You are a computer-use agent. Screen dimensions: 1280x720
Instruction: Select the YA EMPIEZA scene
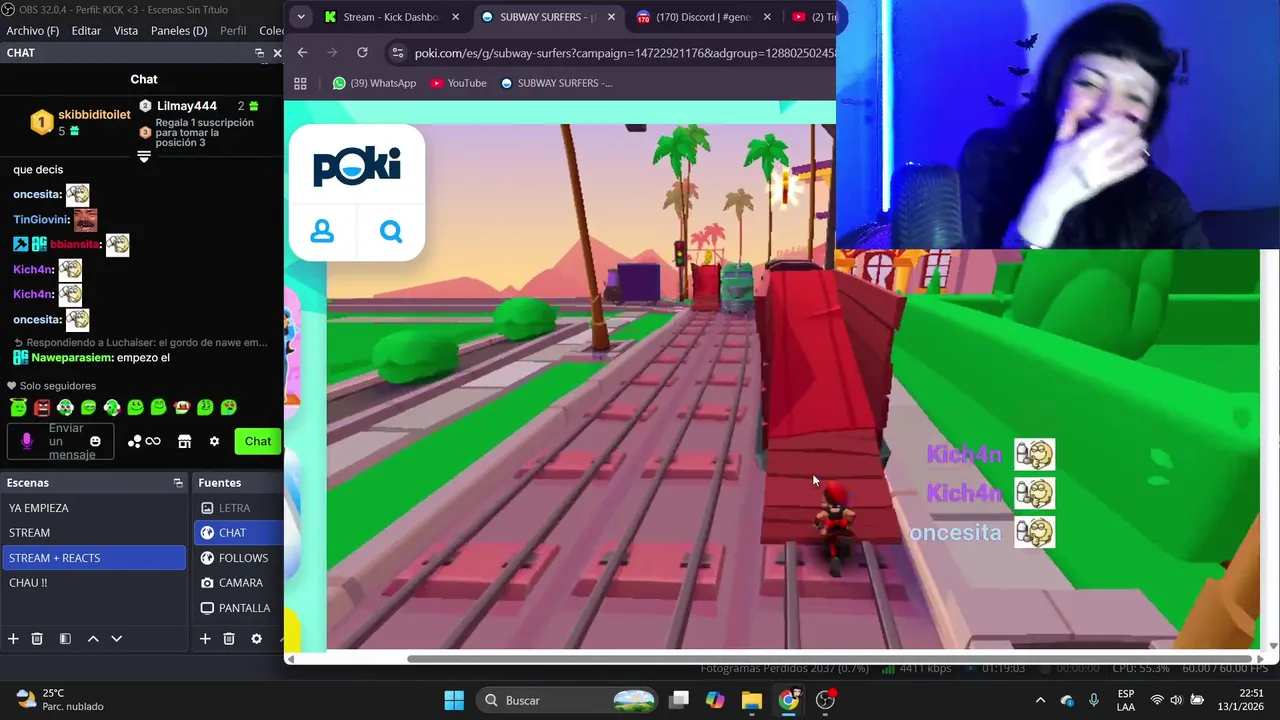coord(94,508)
